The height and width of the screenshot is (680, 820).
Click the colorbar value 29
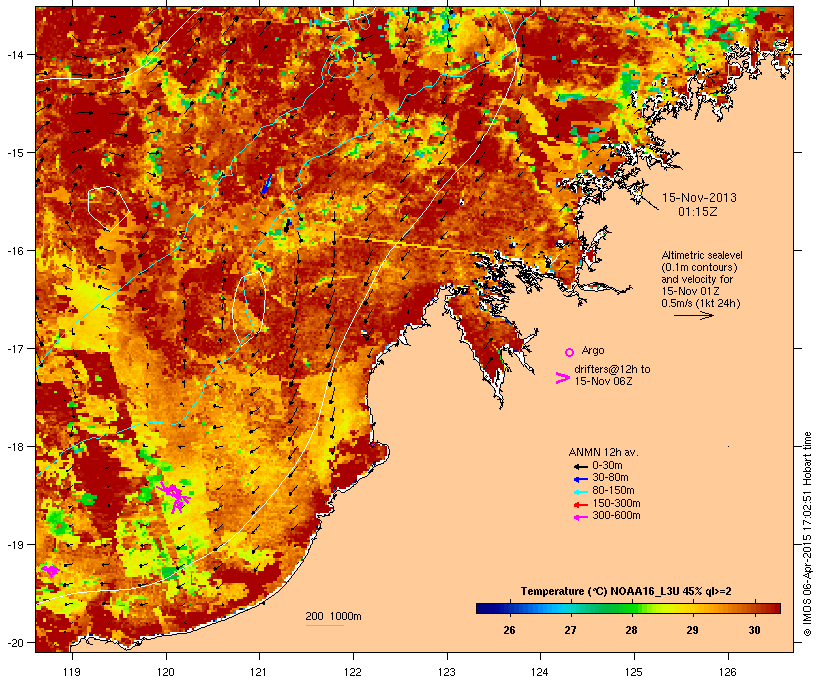point(692,630)
